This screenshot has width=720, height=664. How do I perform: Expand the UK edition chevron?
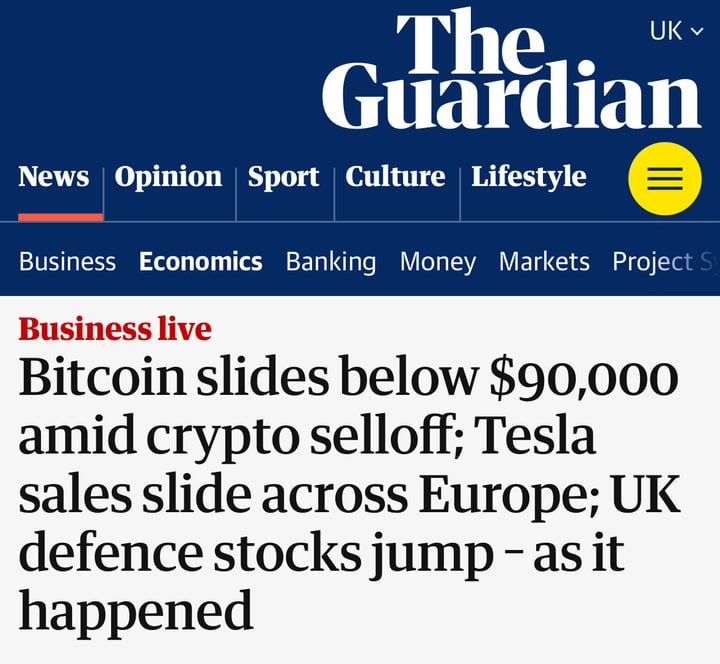tap(697, 32)
